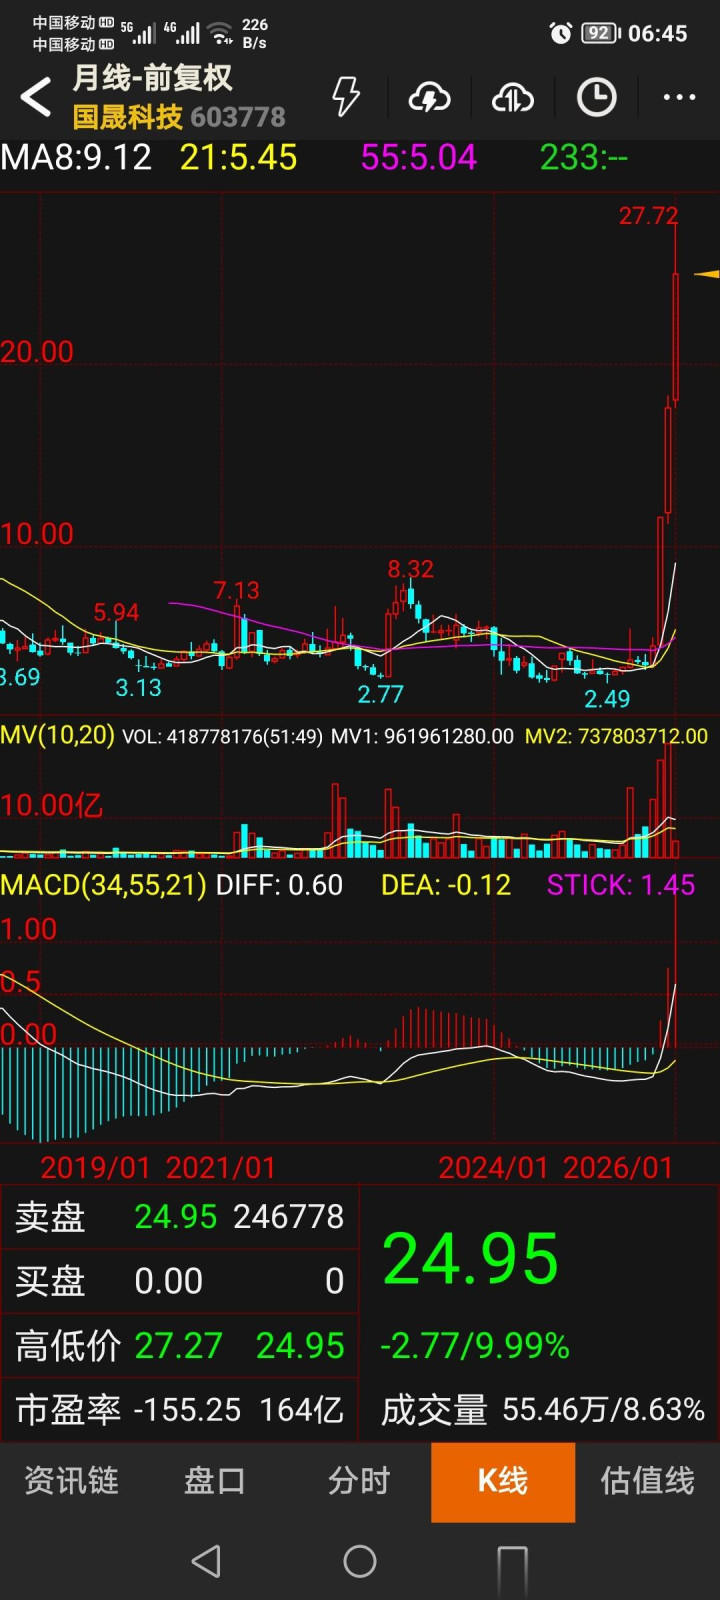Tap the DEA: -0.12 value
720x1600 pixels.
tap(446, 885)
